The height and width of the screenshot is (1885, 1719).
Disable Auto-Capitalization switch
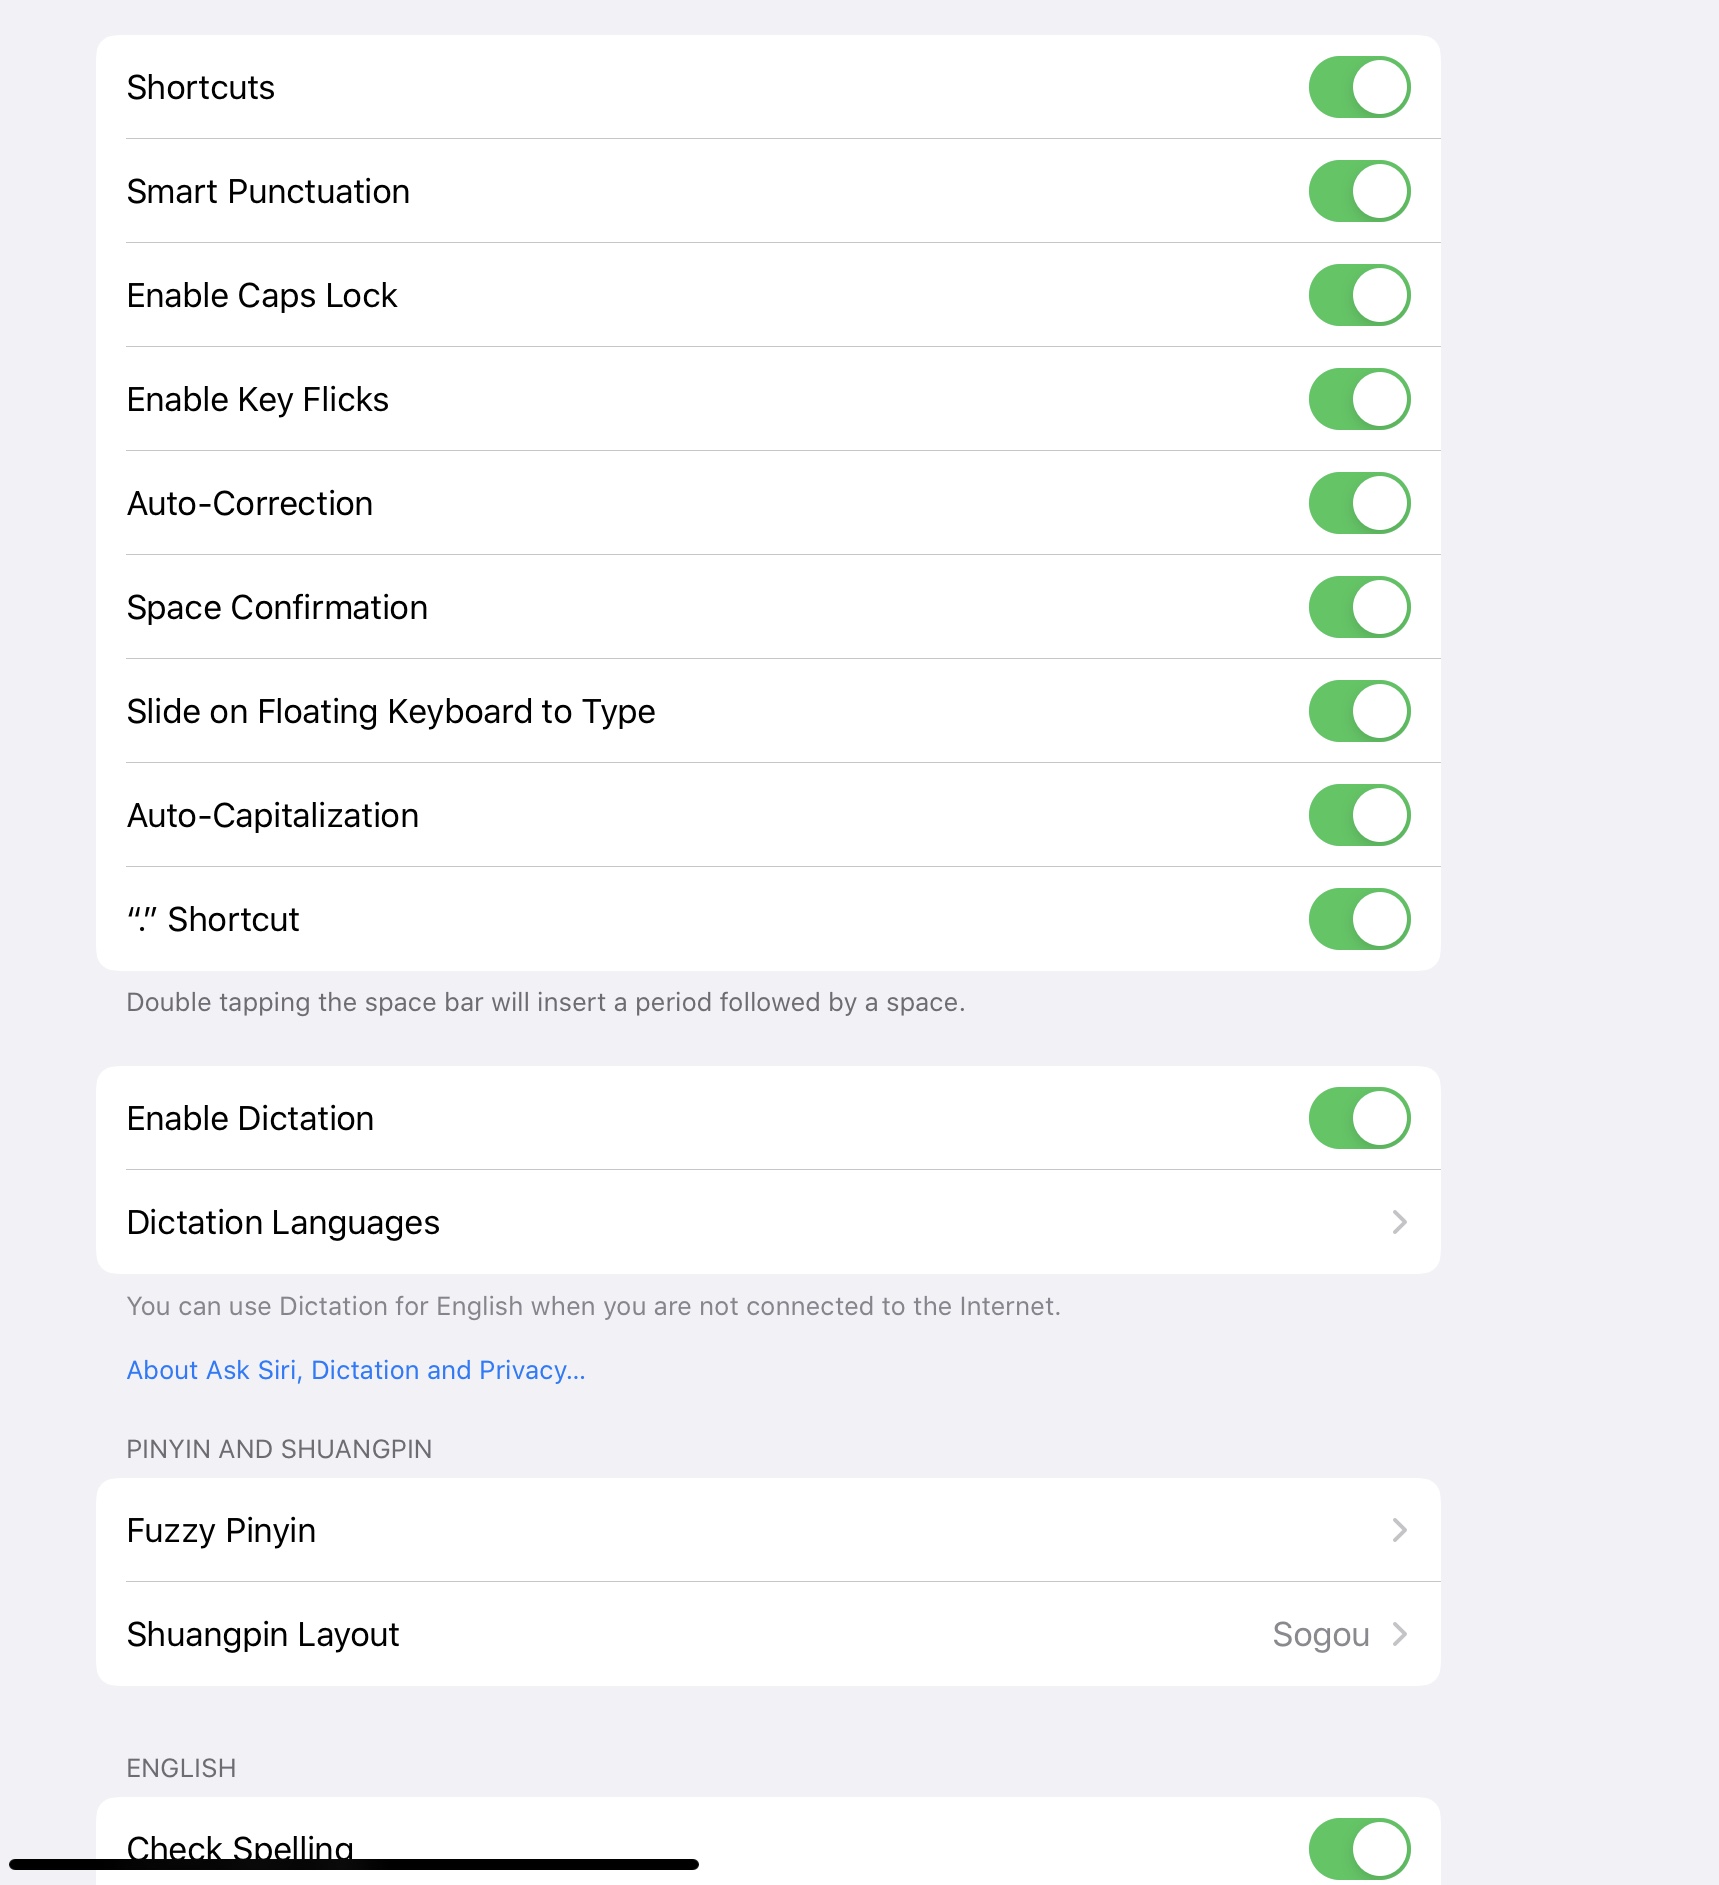click(x=1358, y=815)
